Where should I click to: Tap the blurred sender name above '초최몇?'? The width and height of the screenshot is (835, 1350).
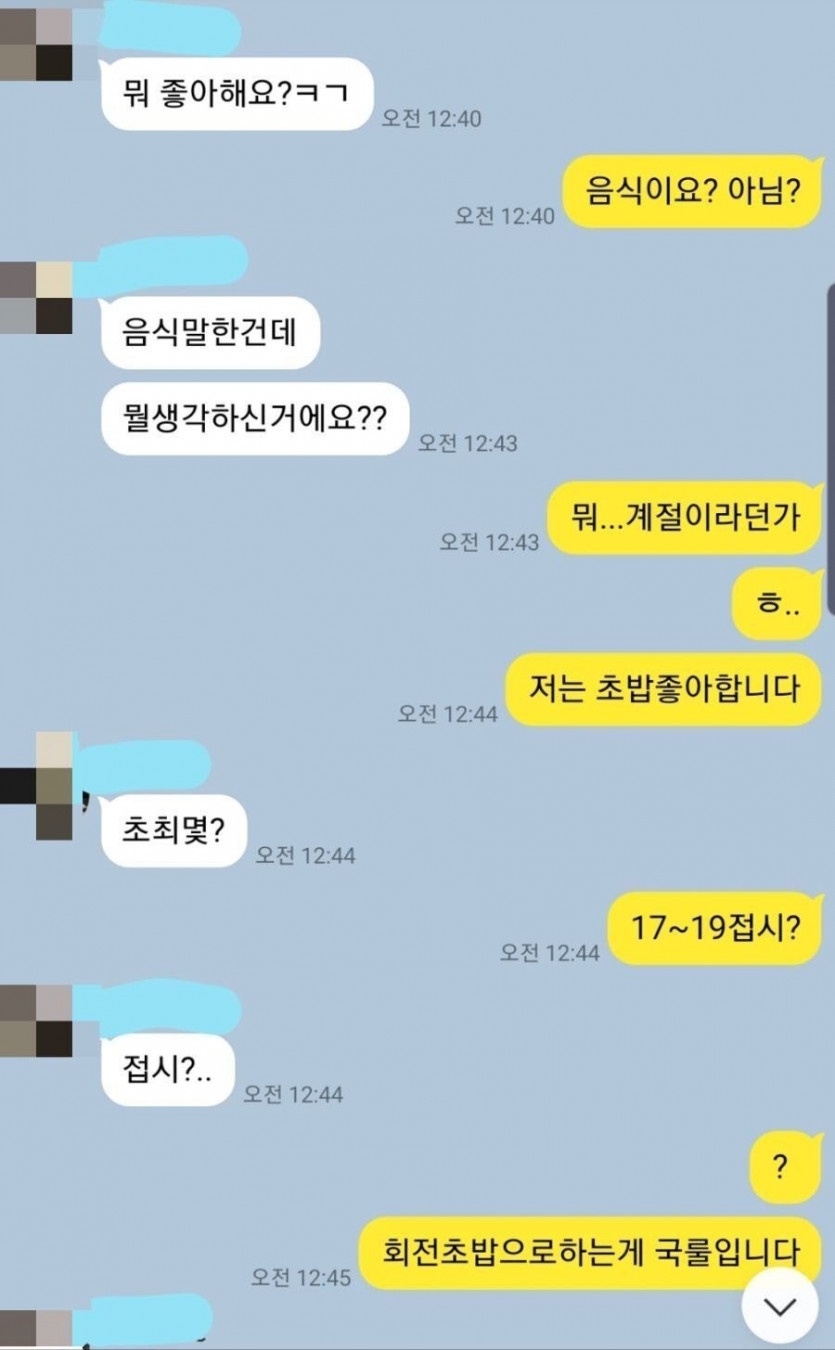coord(143,766)
